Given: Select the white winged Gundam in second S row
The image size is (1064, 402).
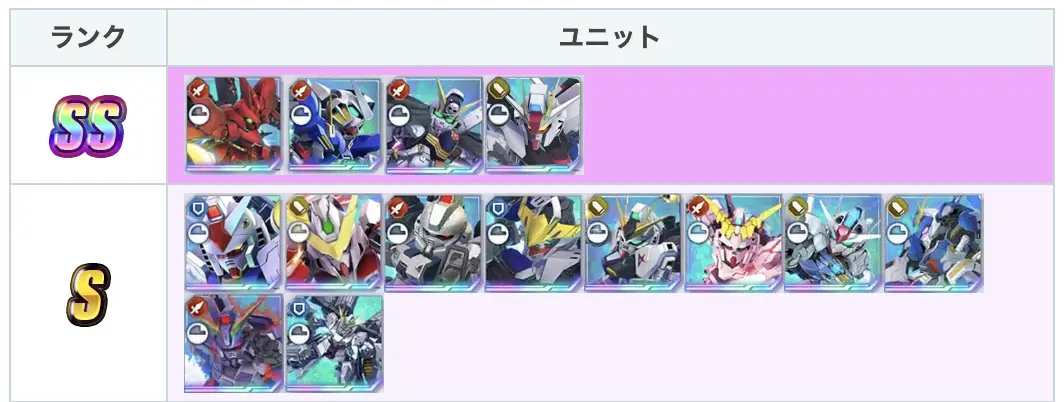Looking at the screenshot, I should pyautogui.click(x=335, y=343).
